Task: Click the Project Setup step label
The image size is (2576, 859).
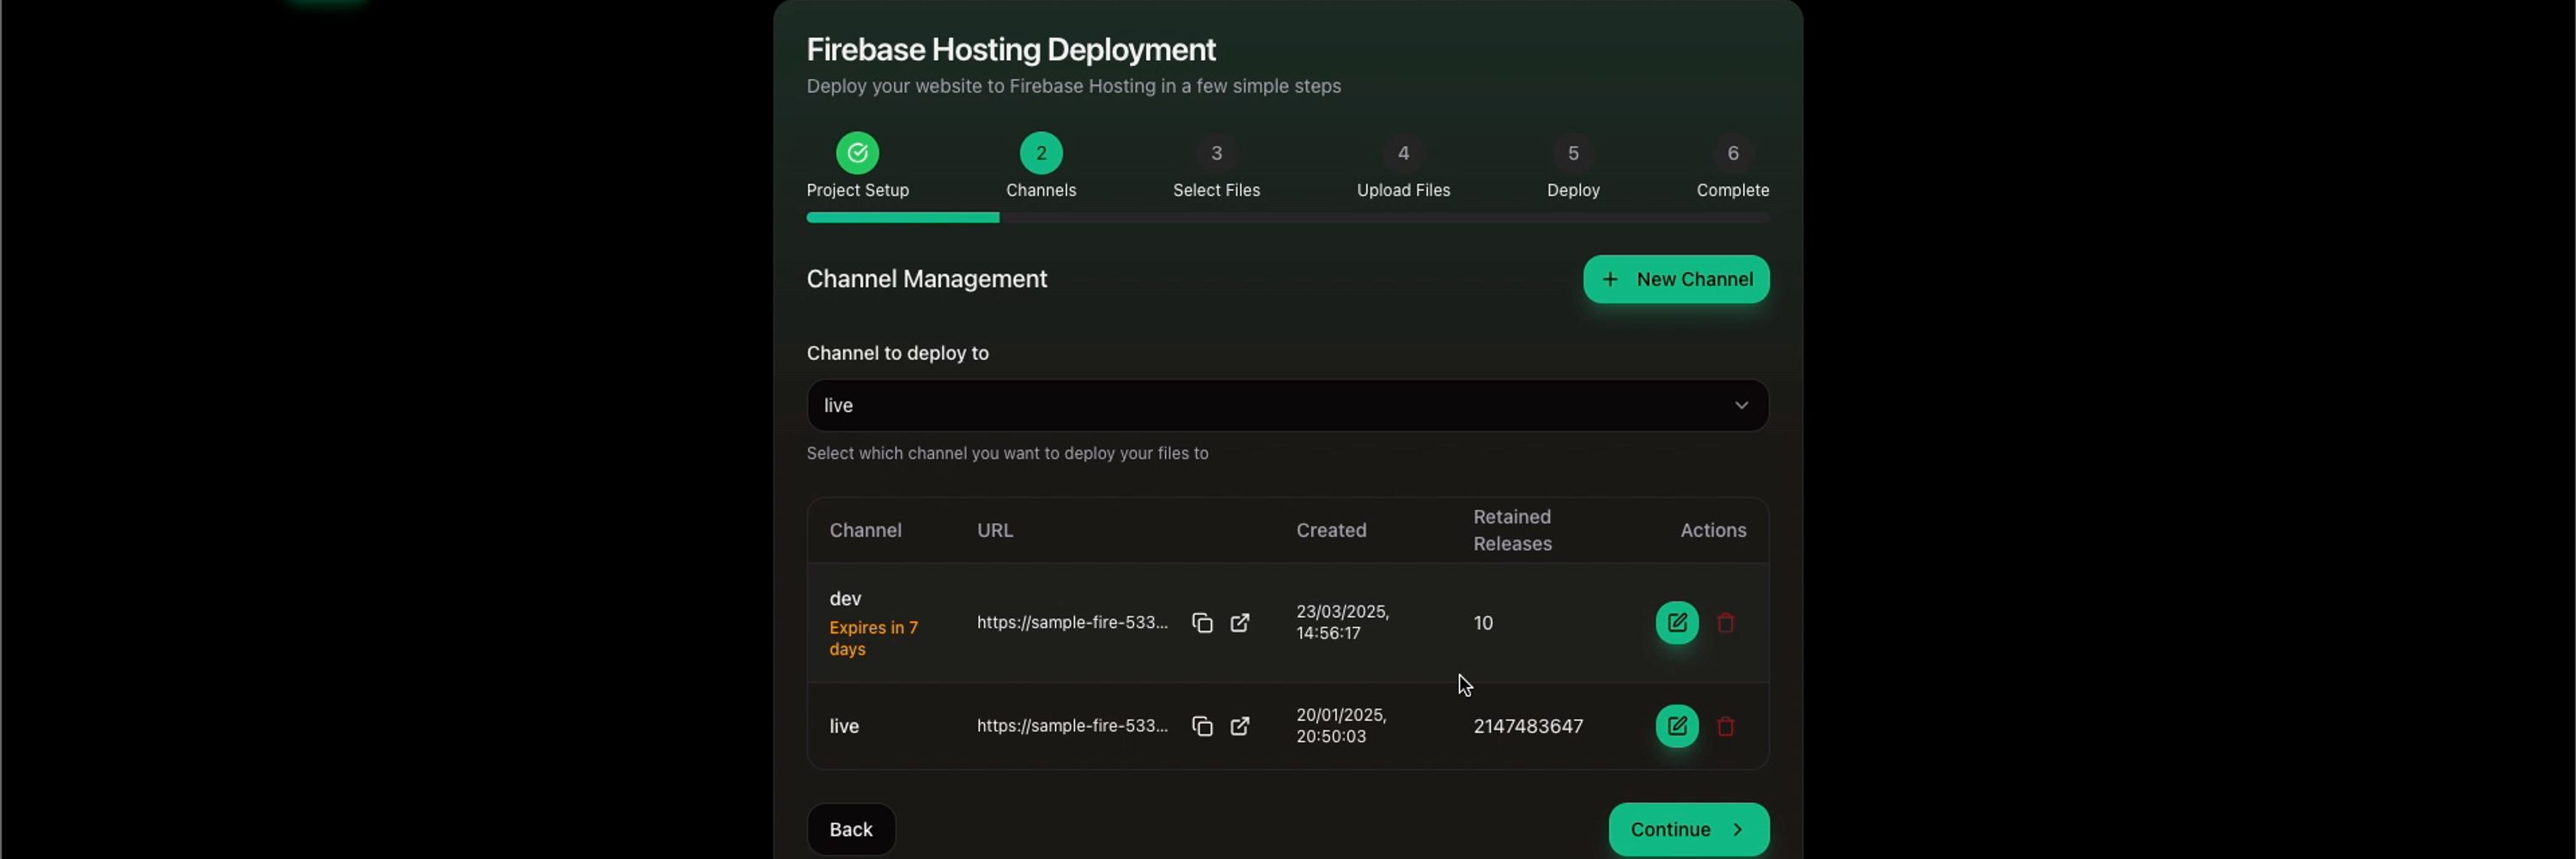Action: 857,190
